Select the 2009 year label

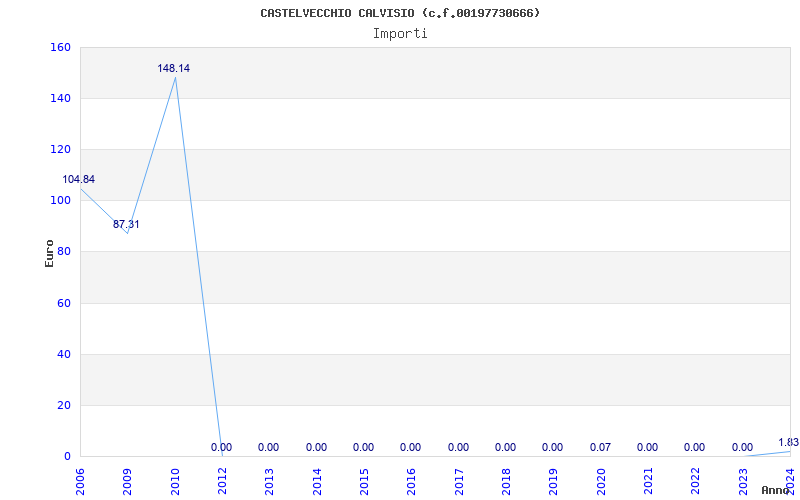[x=127, y=481]
